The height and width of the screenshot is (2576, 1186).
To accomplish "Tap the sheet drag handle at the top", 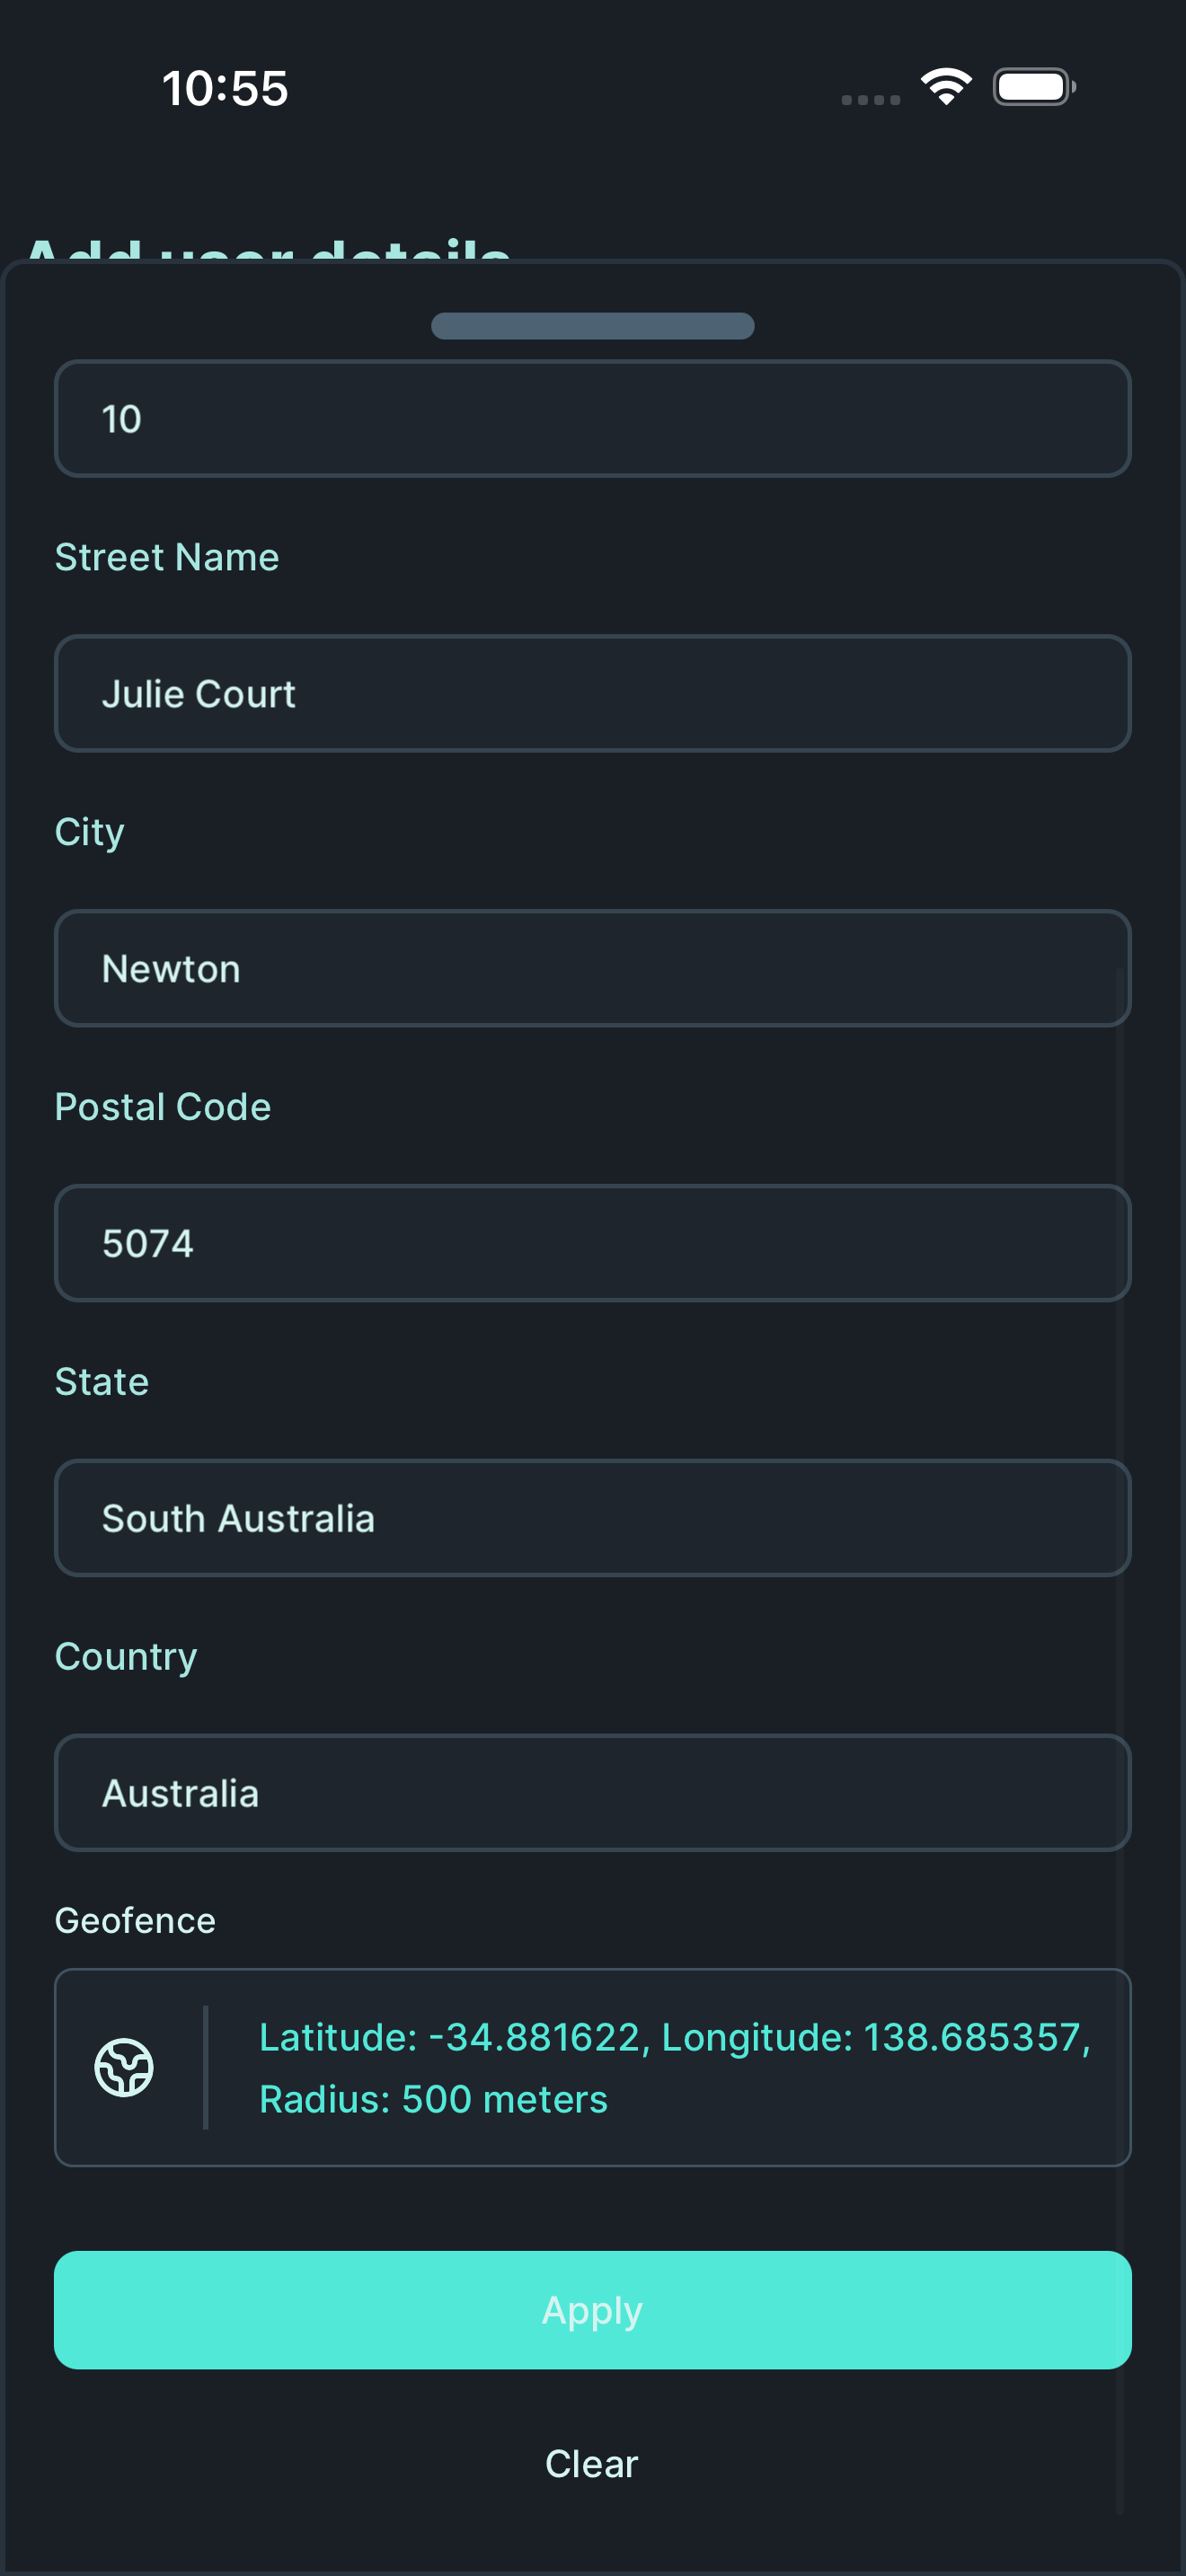I will point(592,325).
